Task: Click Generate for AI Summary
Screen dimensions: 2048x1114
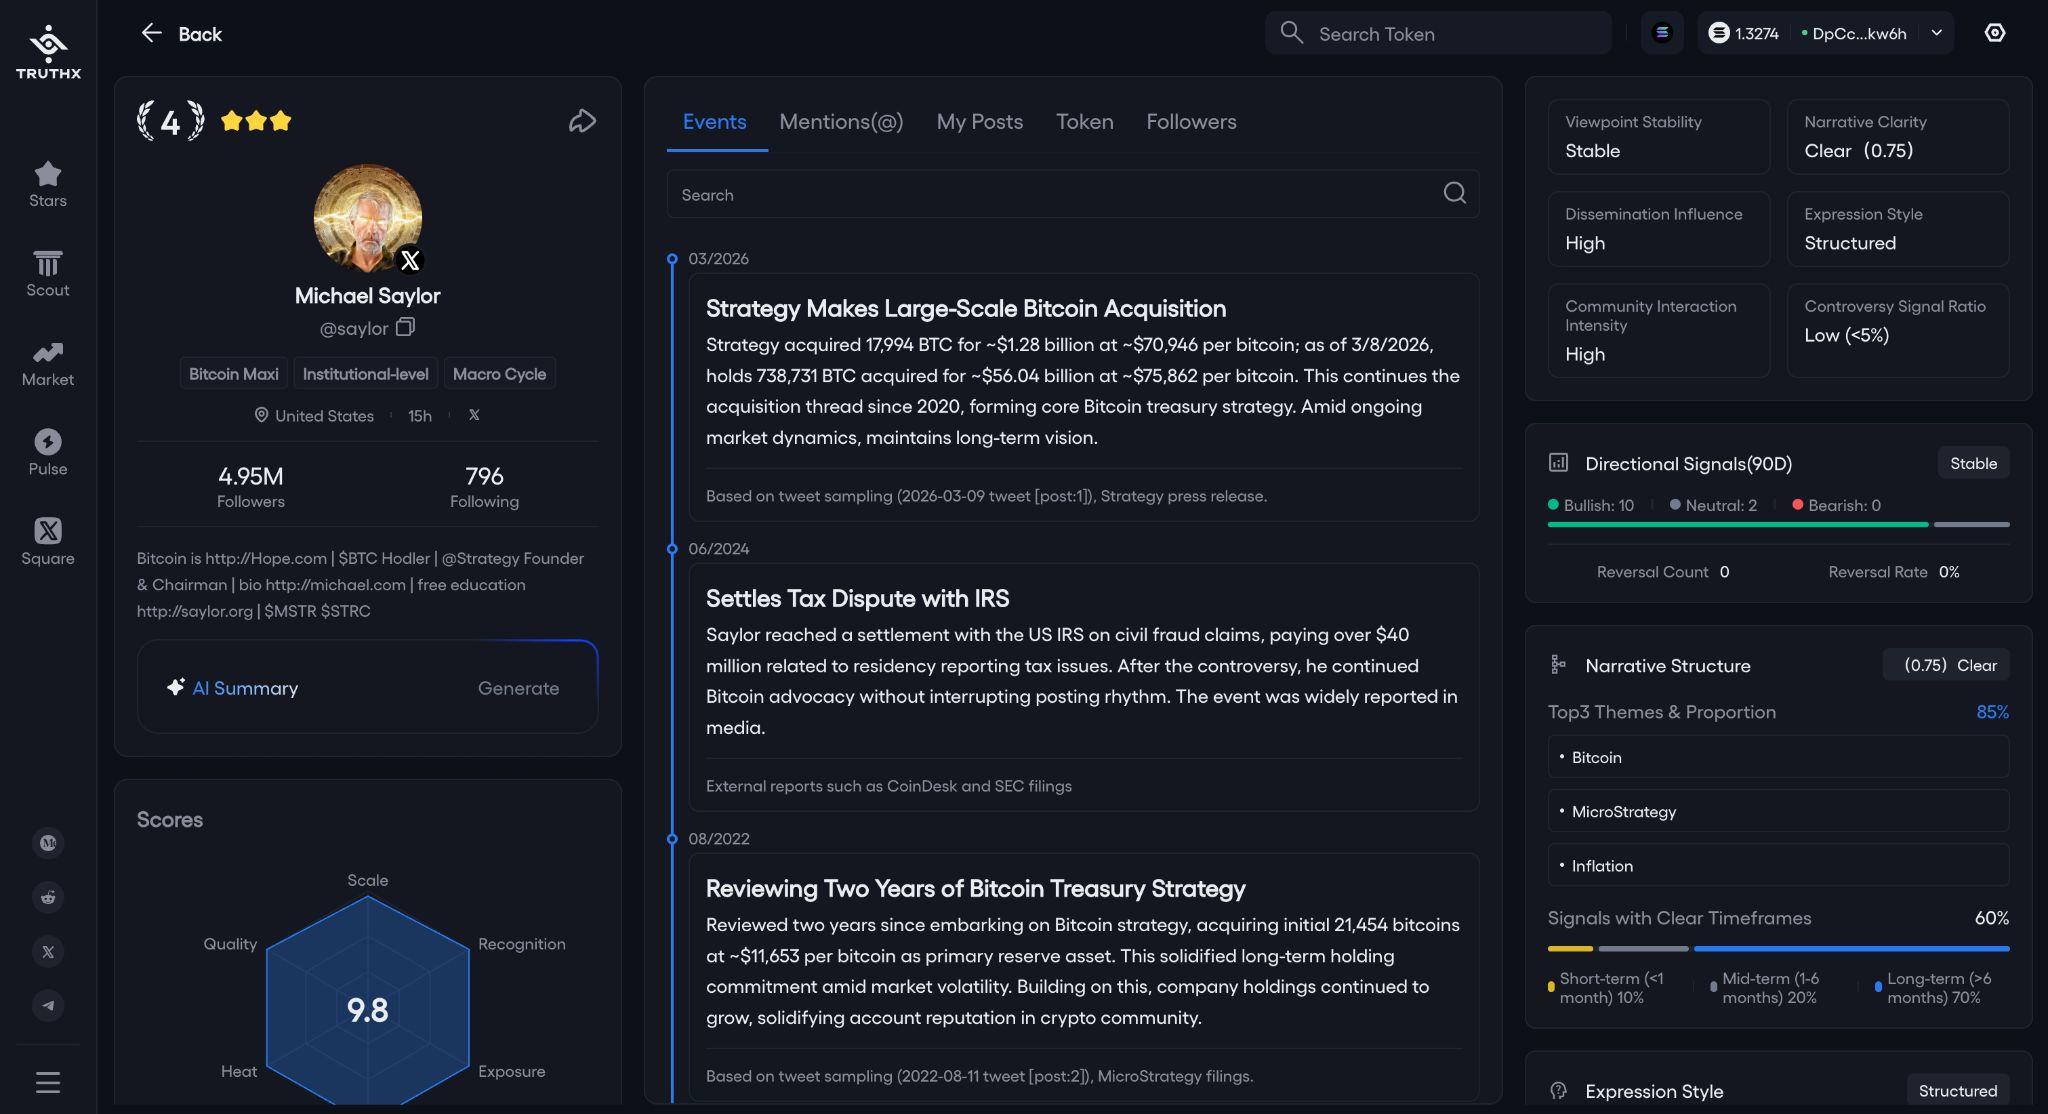Action: pos(518,688)
